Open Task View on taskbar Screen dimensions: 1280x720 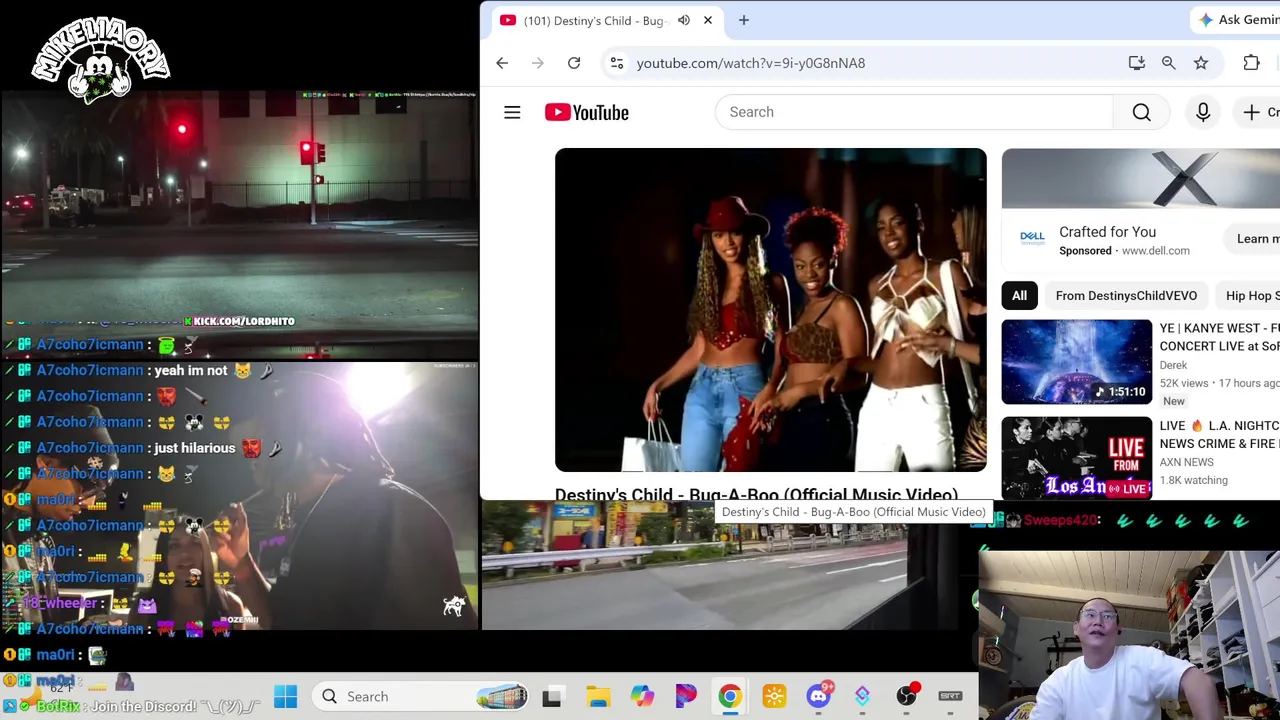(552, 696)
